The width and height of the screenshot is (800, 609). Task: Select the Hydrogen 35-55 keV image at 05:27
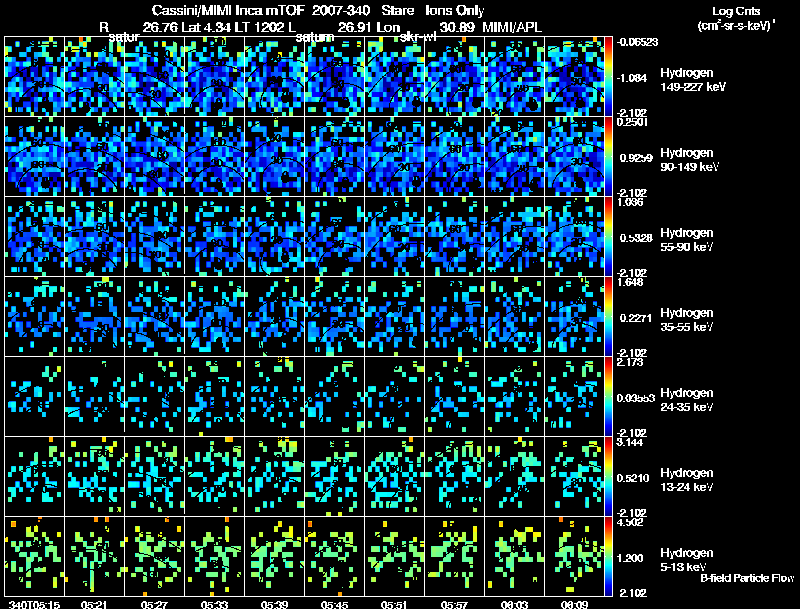[155, 317]
